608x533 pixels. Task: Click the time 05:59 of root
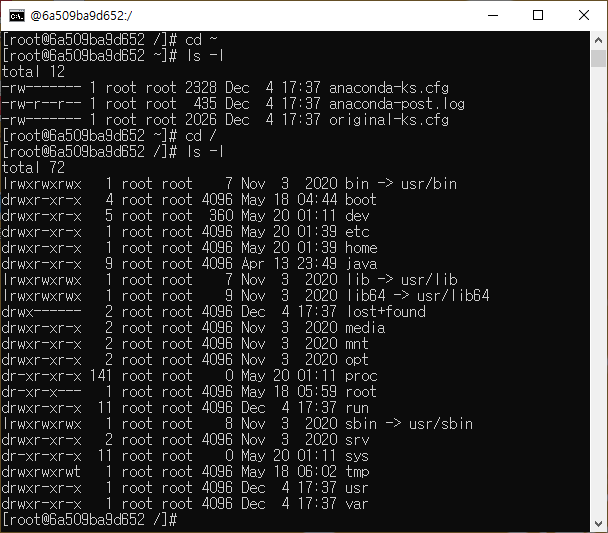[317, 392]
